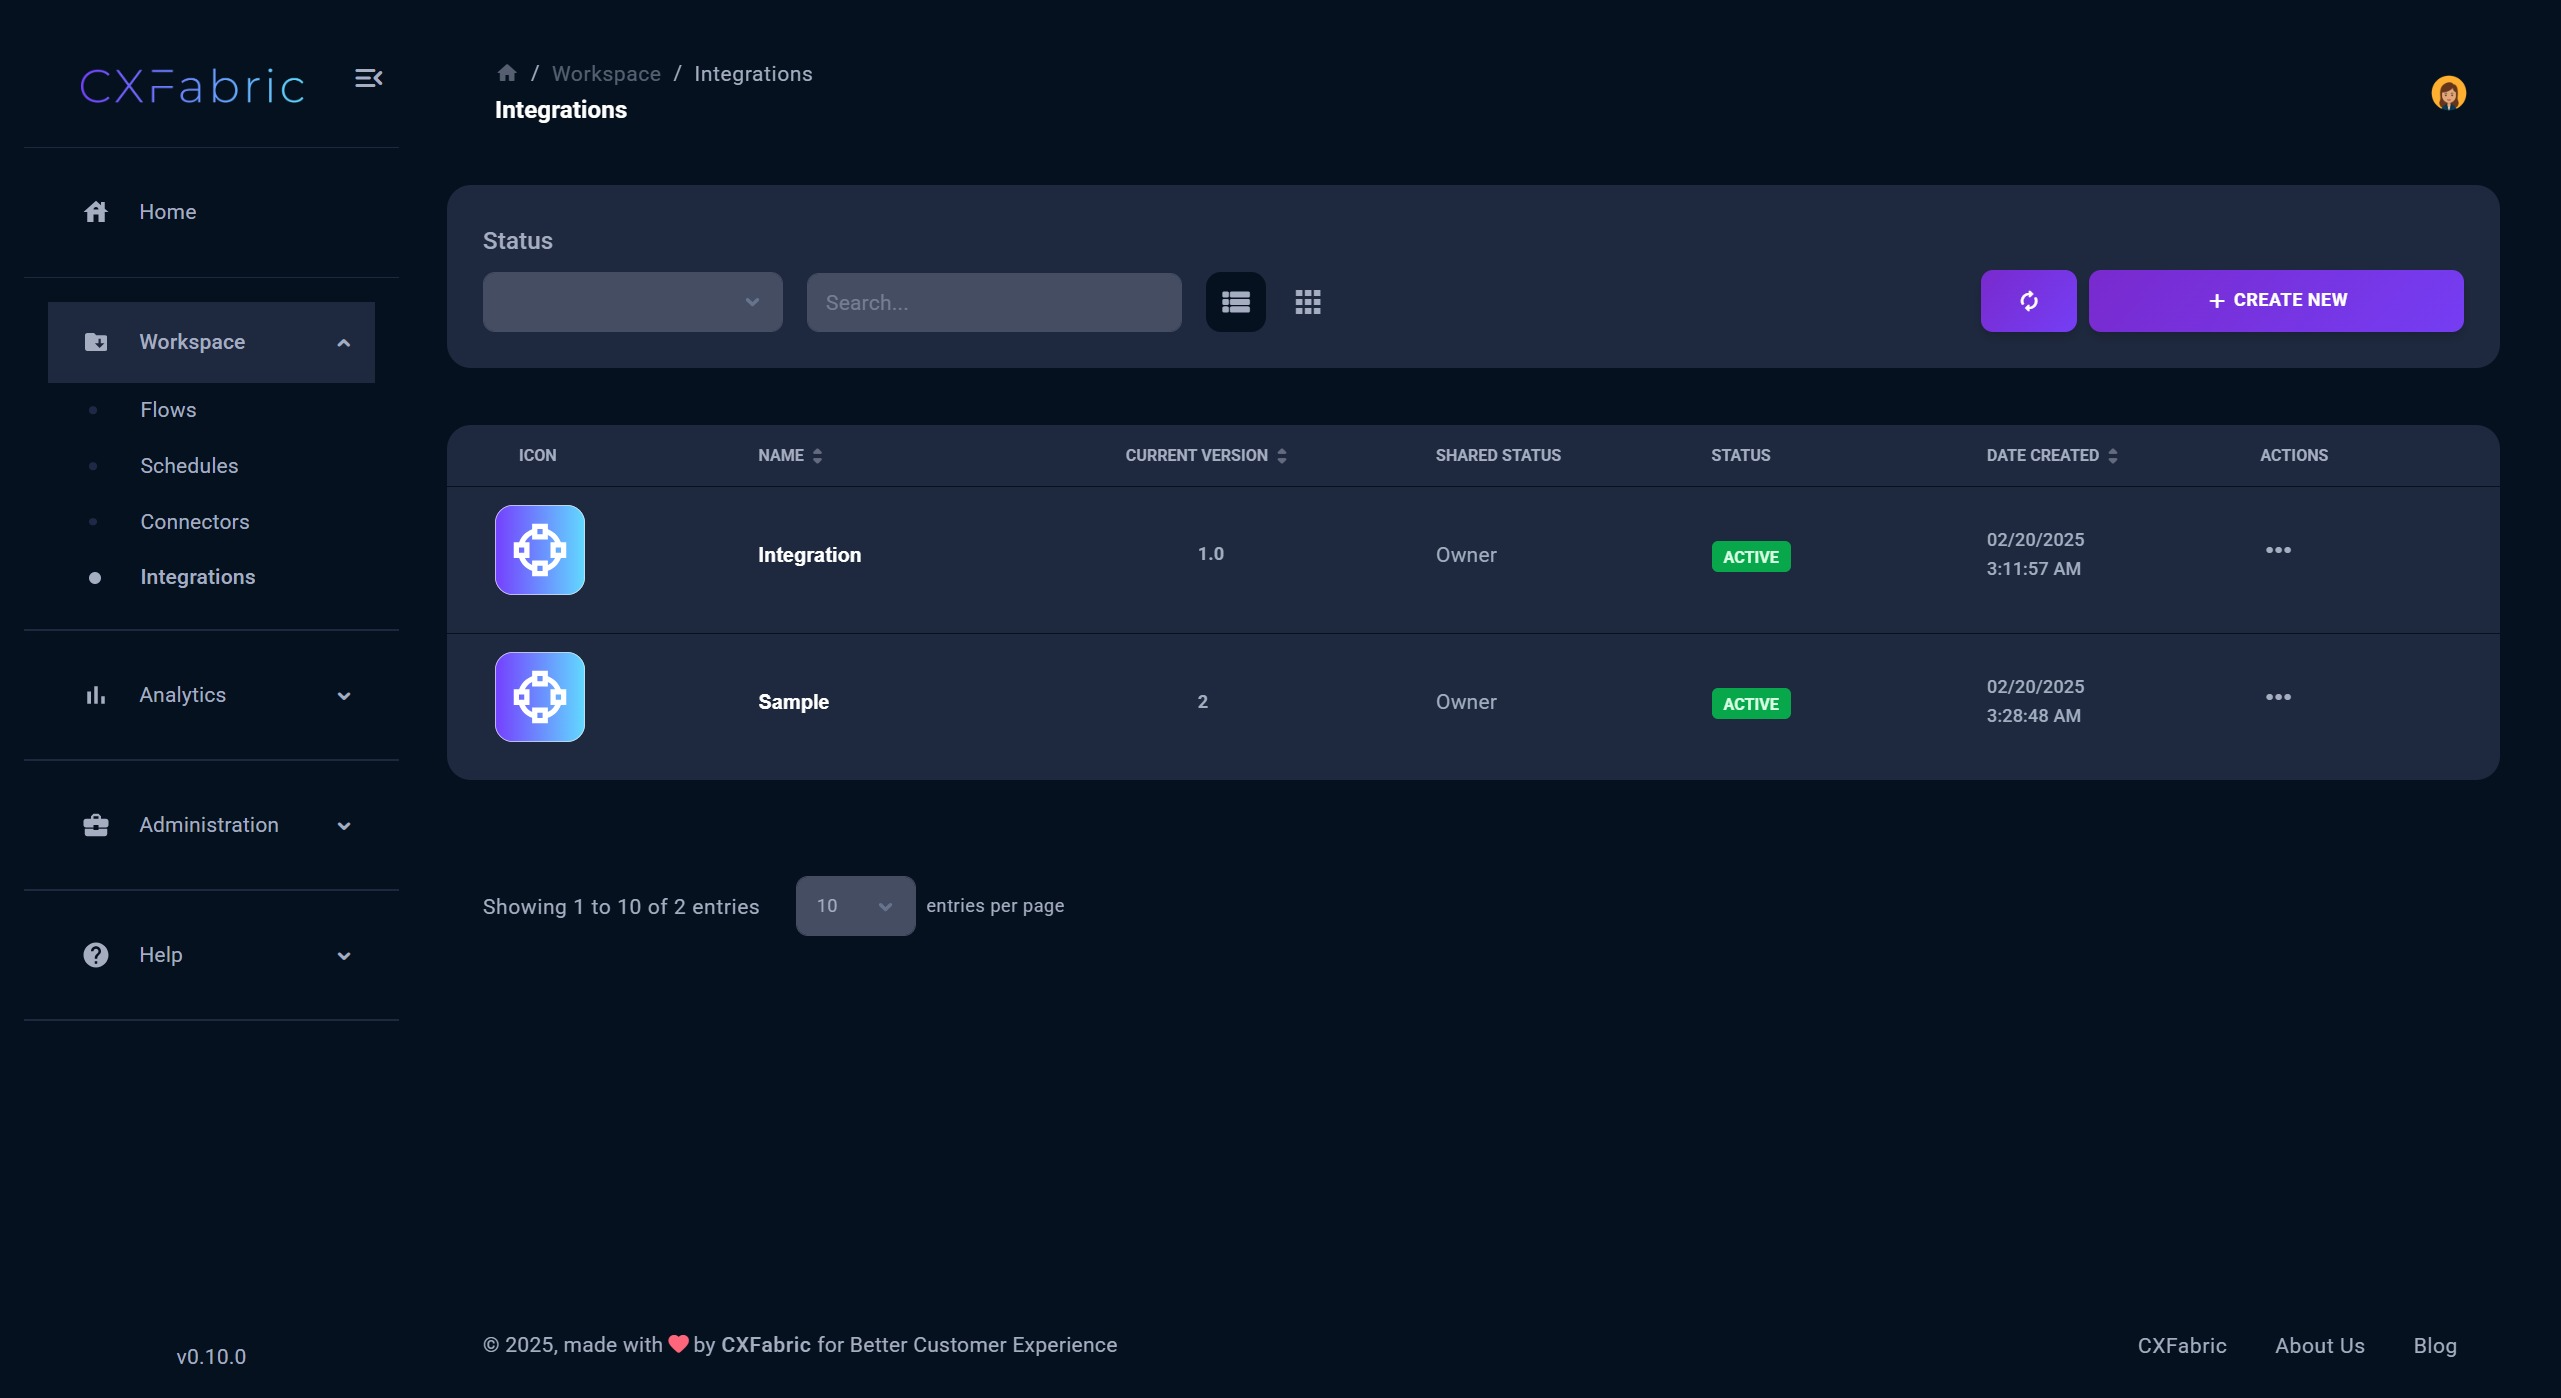Switch to grid view
The width and height of the screenshot is (2561, 1398).
(x=1308, y=302)
